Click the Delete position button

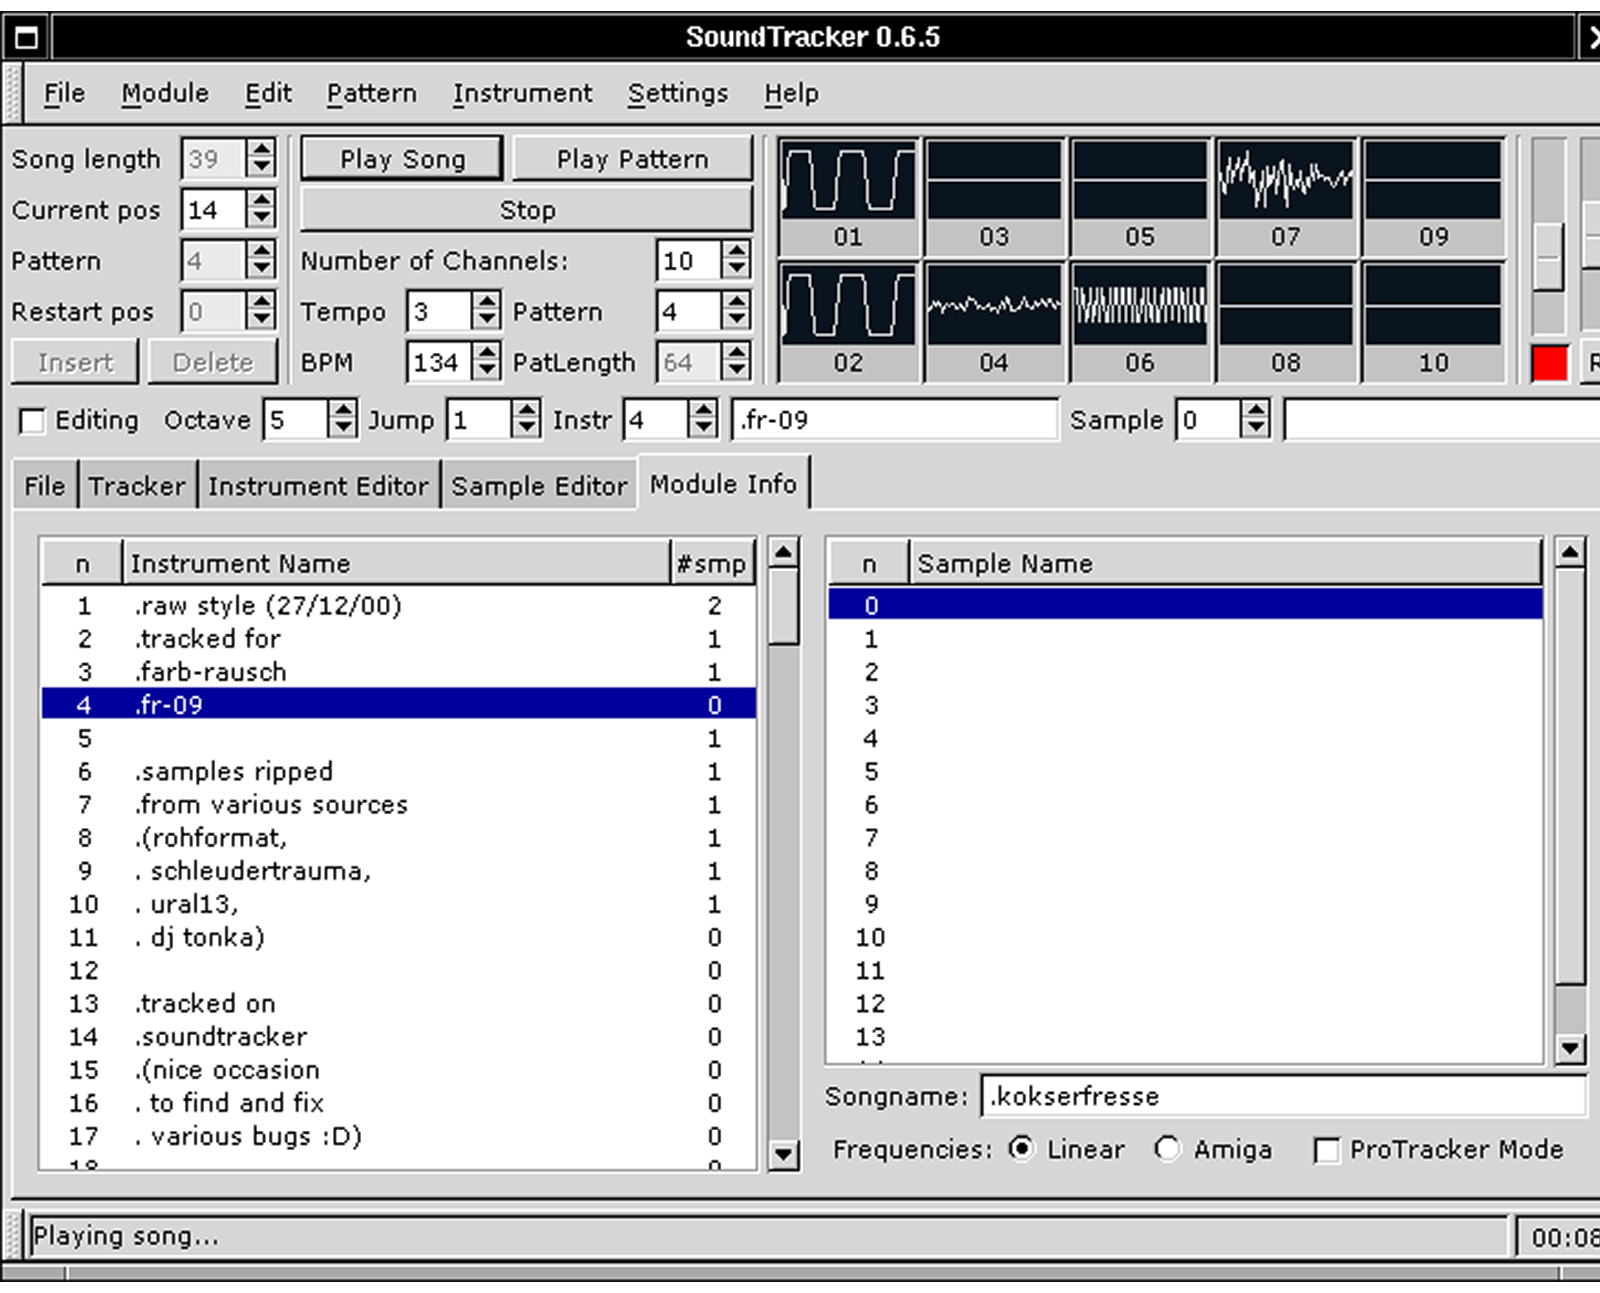pos(213,362)
